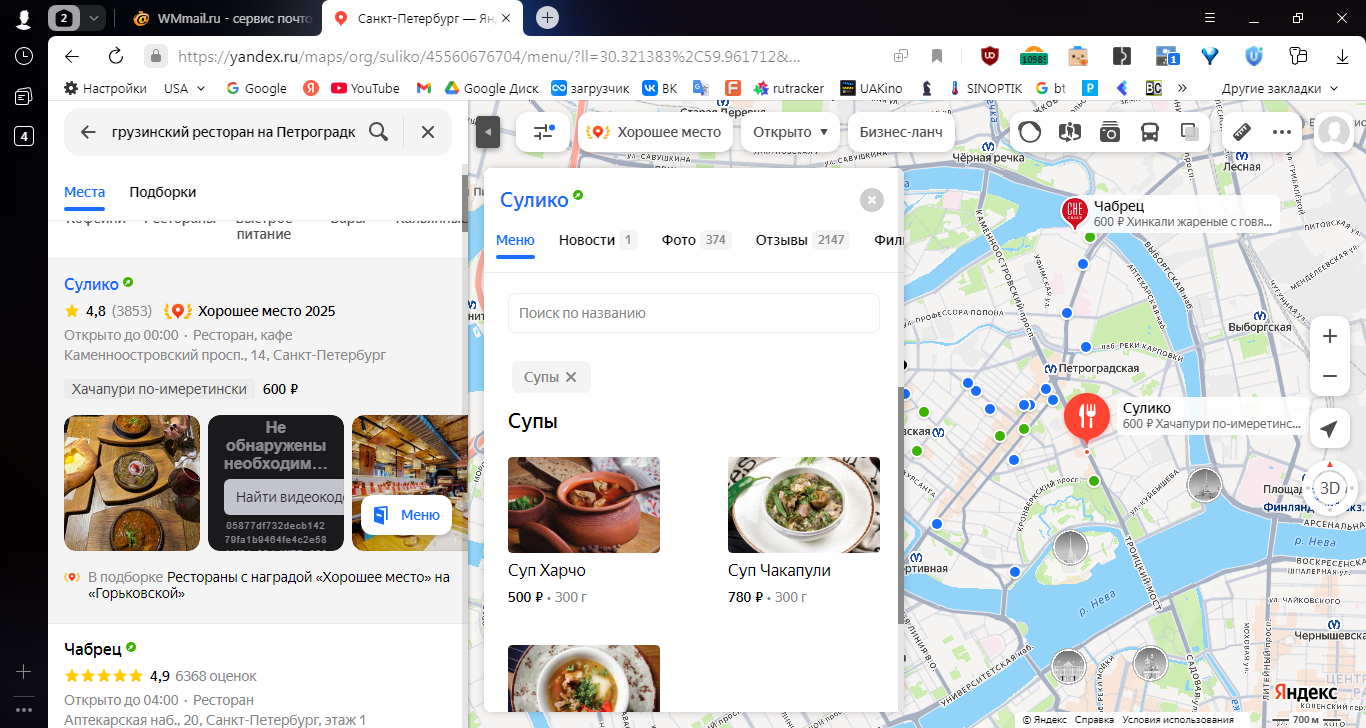The width and height of the screenshot is (1366, 728).
Task: Toggle the 'Бизнес-ланч' filter
Action: point(901,132)
